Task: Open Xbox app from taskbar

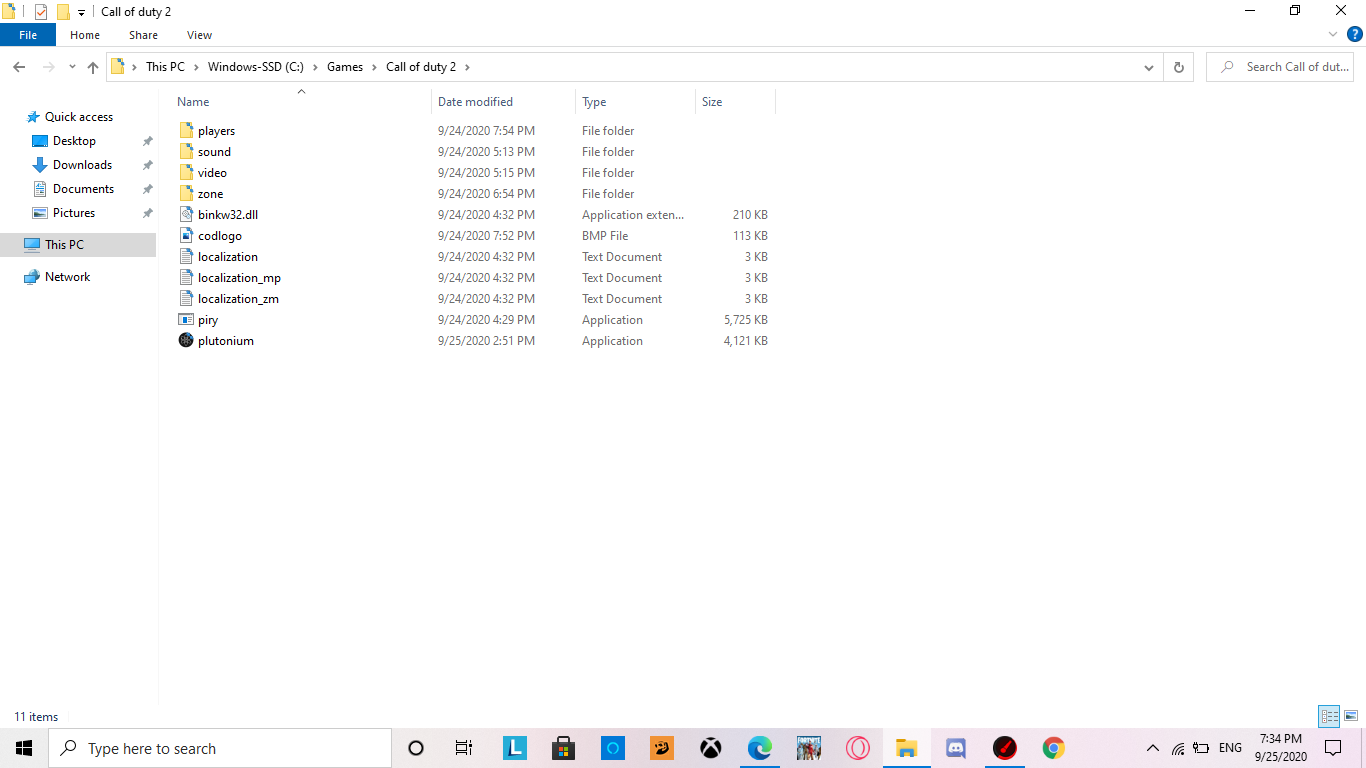Action: point(711,748)
